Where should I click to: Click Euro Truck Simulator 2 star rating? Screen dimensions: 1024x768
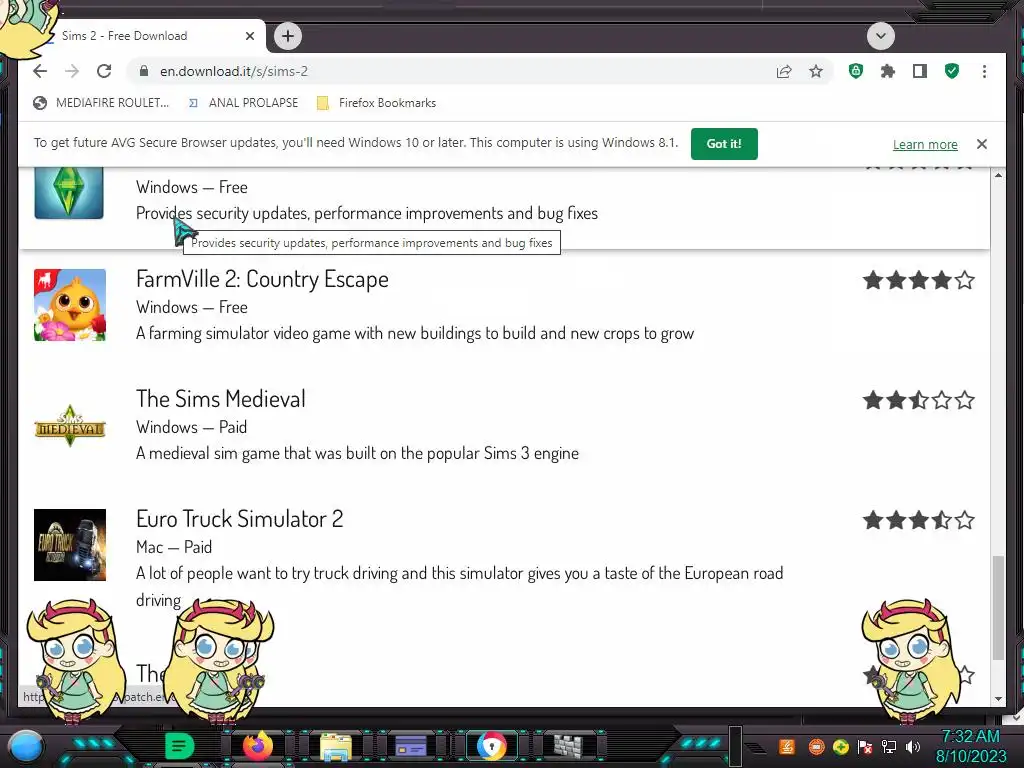click(918, 520)
